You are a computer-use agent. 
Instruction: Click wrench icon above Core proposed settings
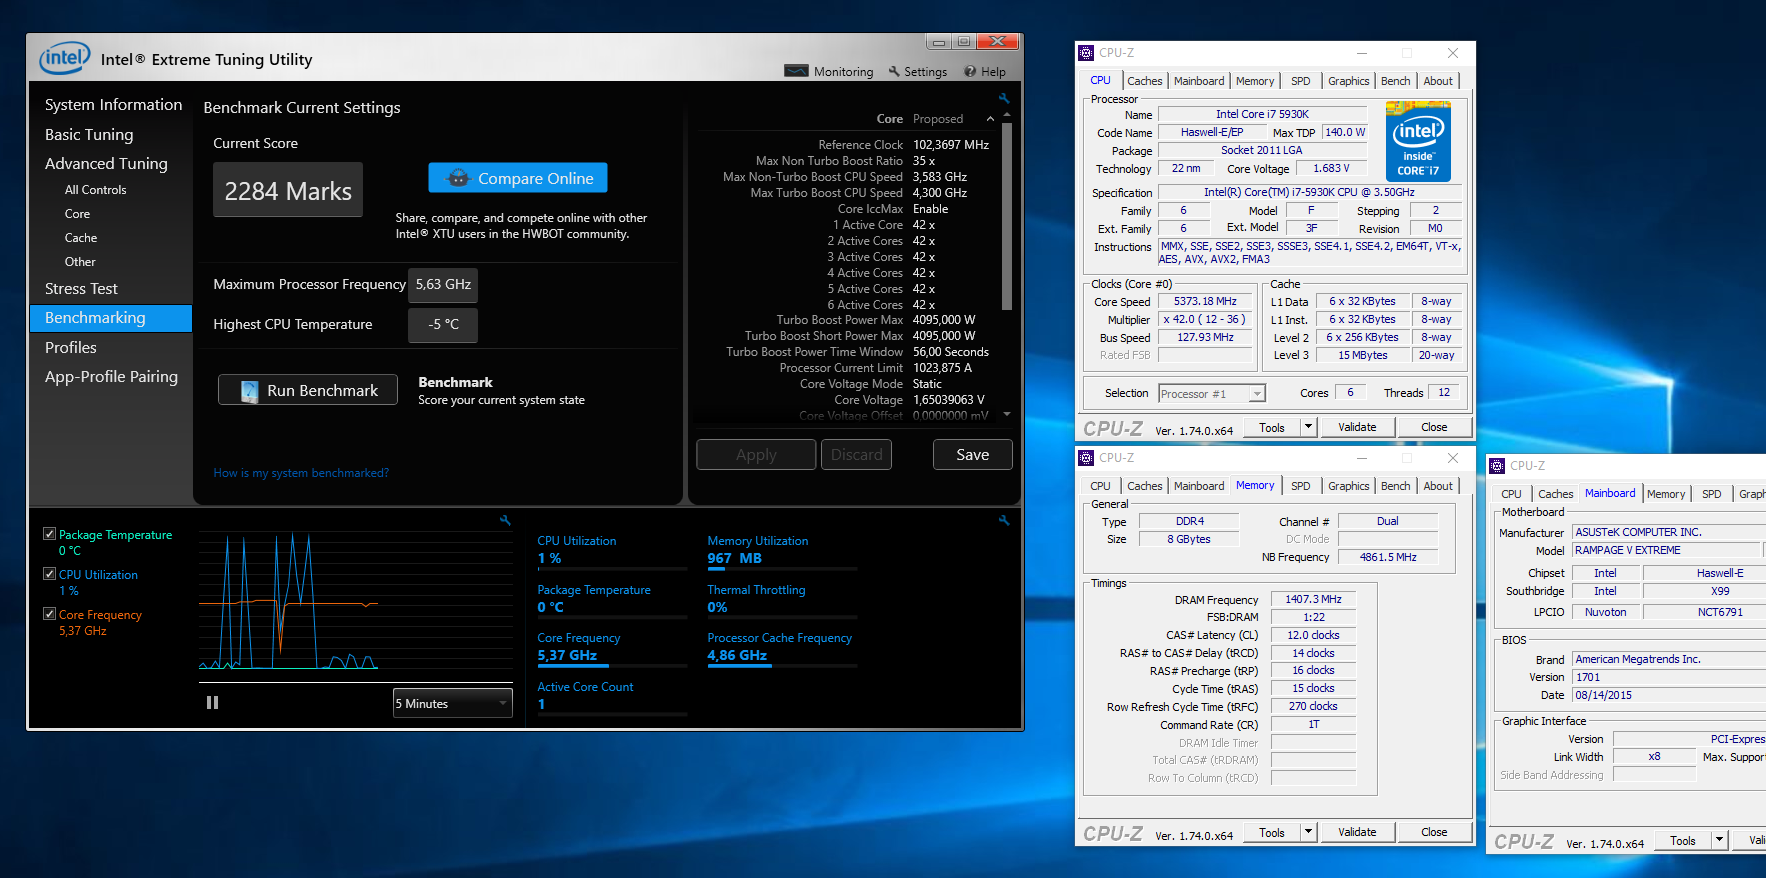click(x=1004, y=98)
